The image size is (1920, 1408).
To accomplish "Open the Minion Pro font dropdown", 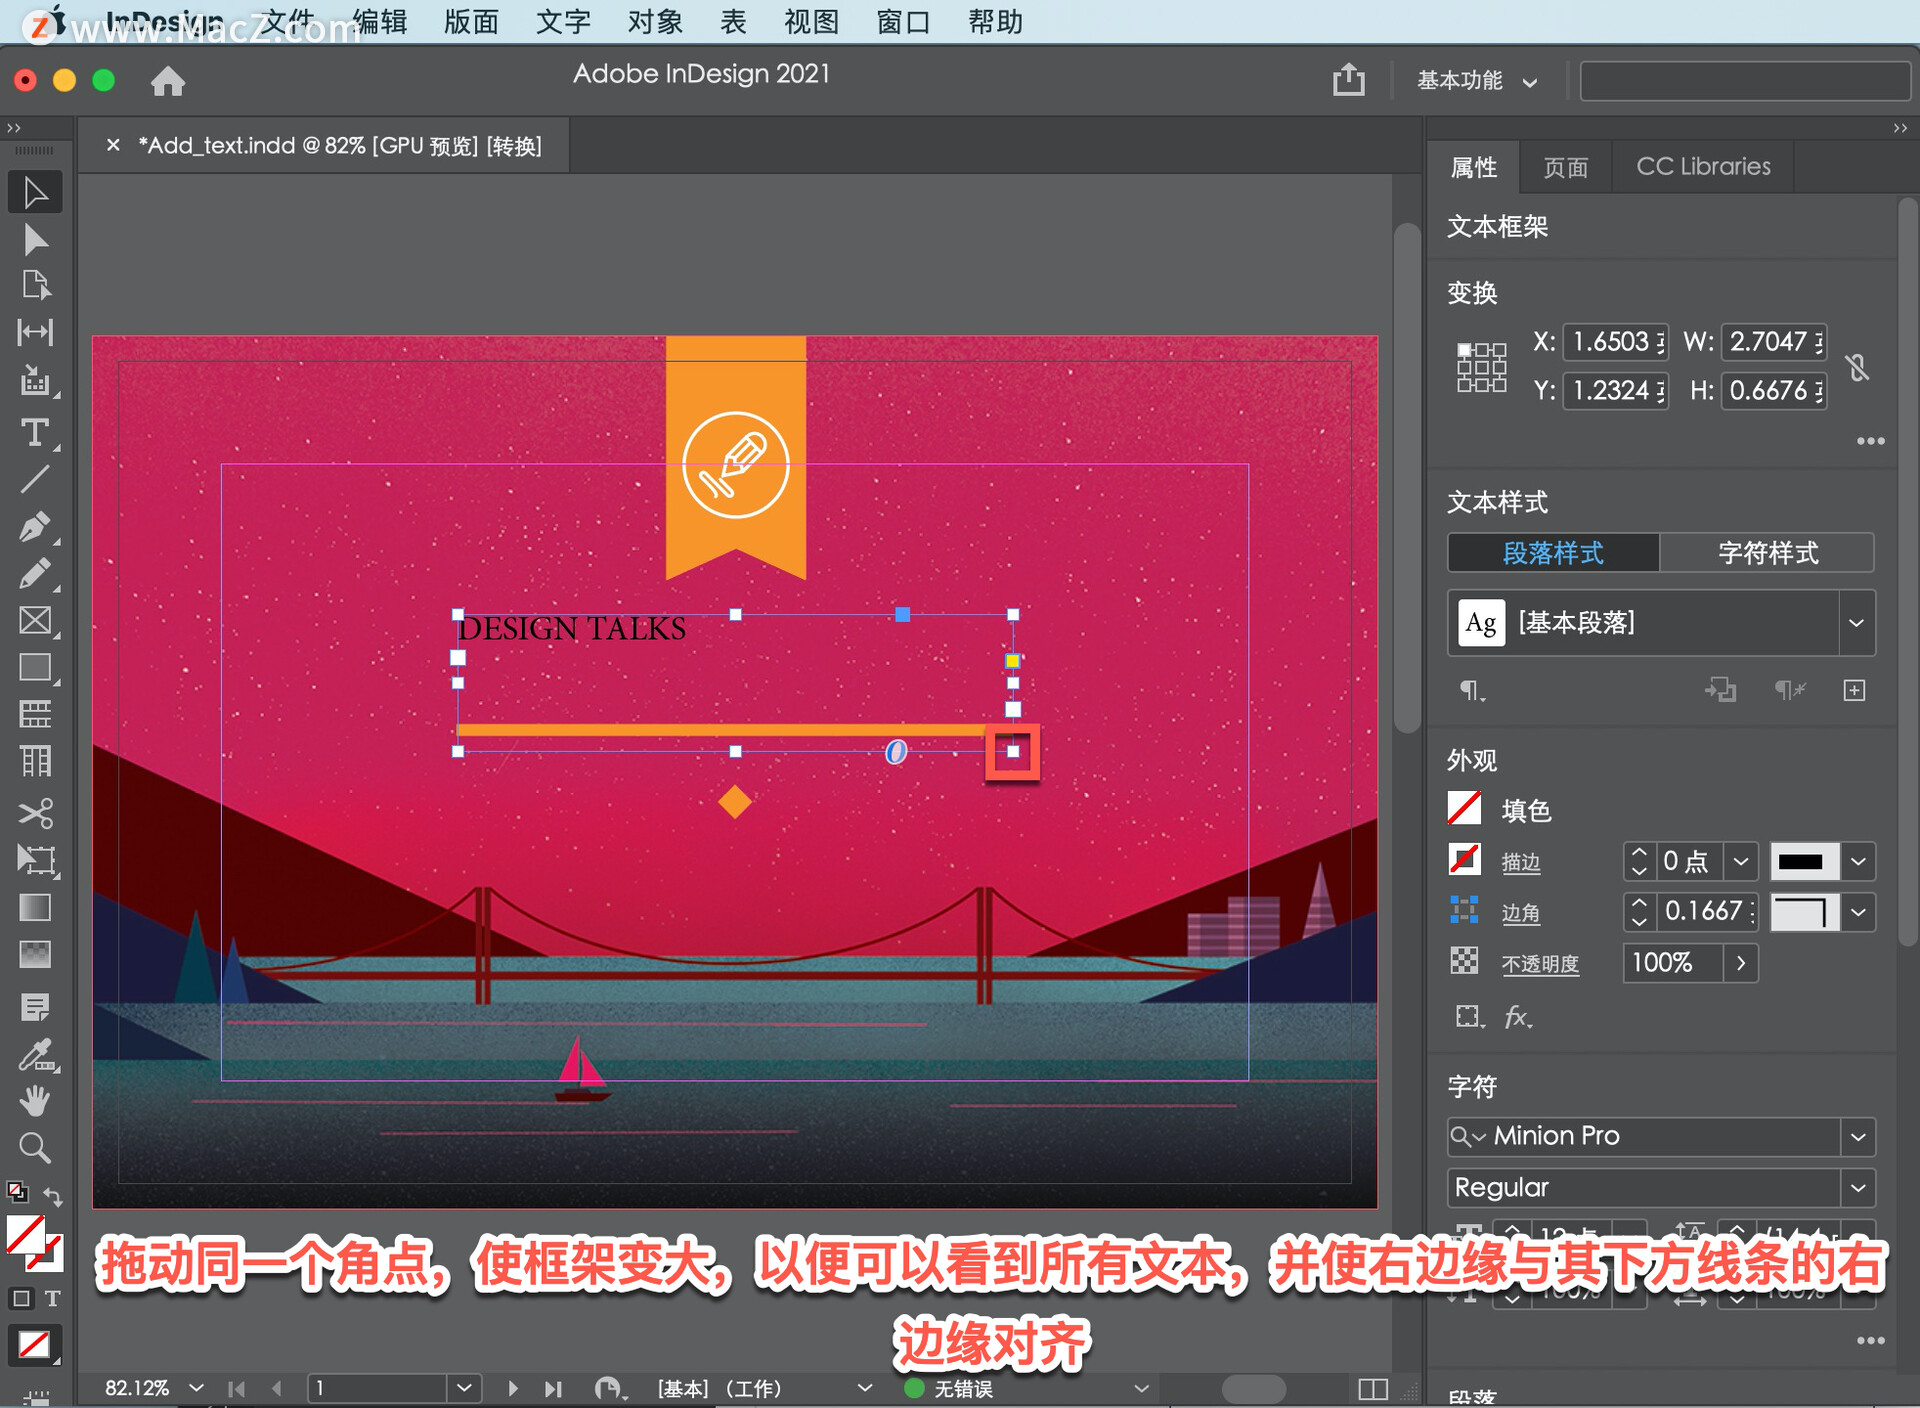I will click(x=1858, y=1136).
